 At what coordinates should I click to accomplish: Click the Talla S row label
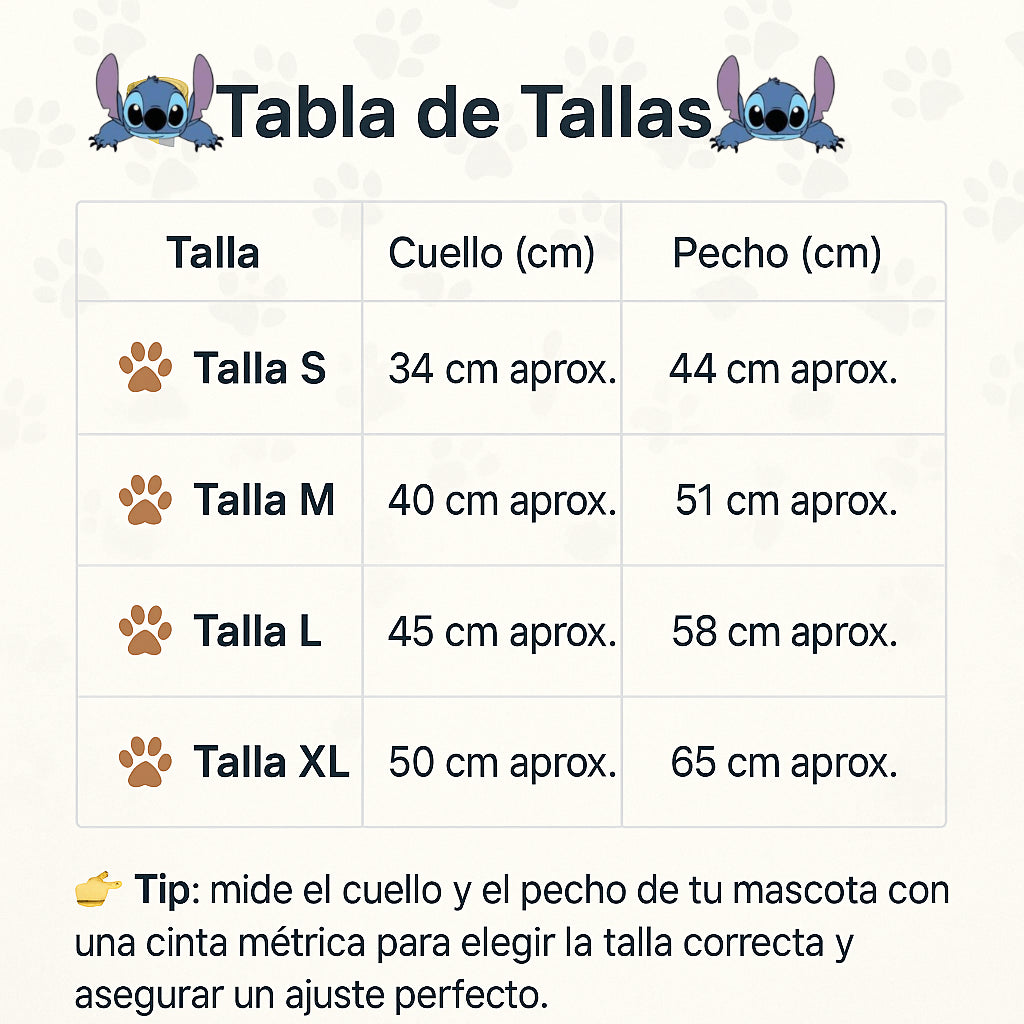(259, 368)
